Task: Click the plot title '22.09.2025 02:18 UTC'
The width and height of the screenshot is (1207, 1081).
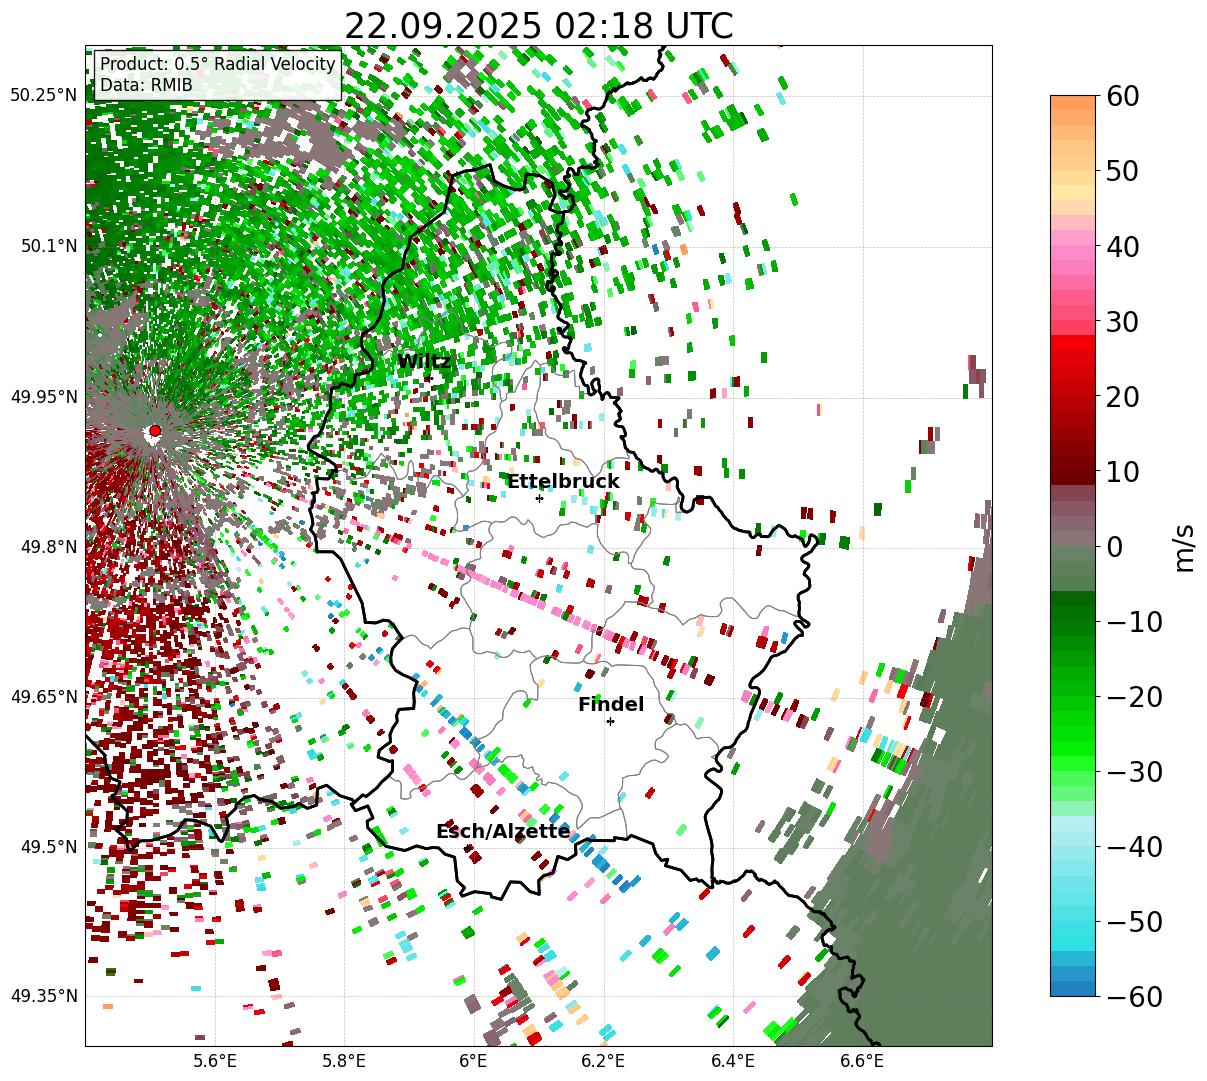Action: 538,26
